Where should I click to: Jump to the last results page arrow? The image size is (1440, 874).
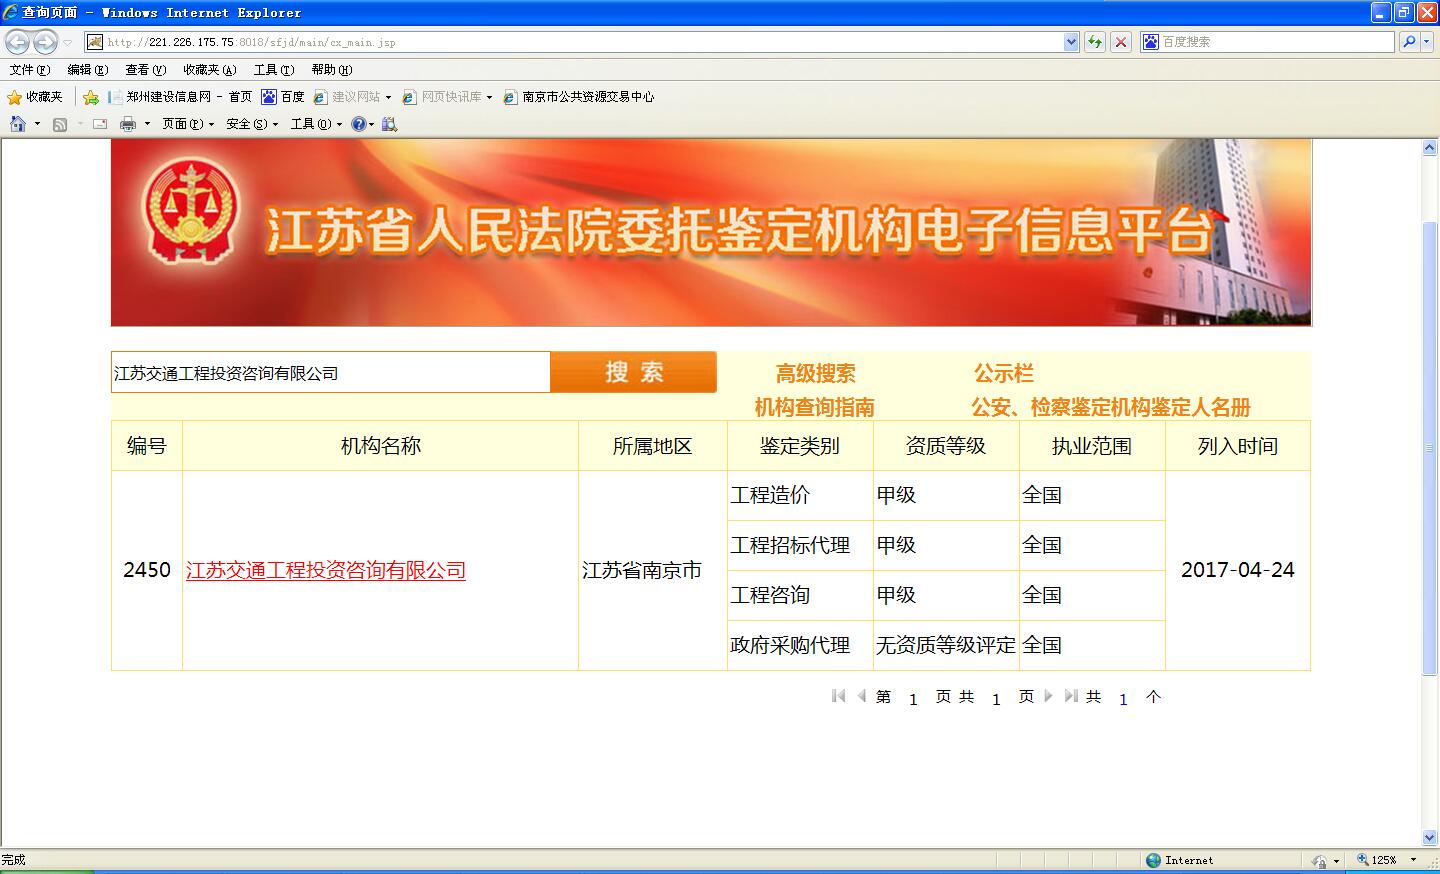[x=1070, y=696]
